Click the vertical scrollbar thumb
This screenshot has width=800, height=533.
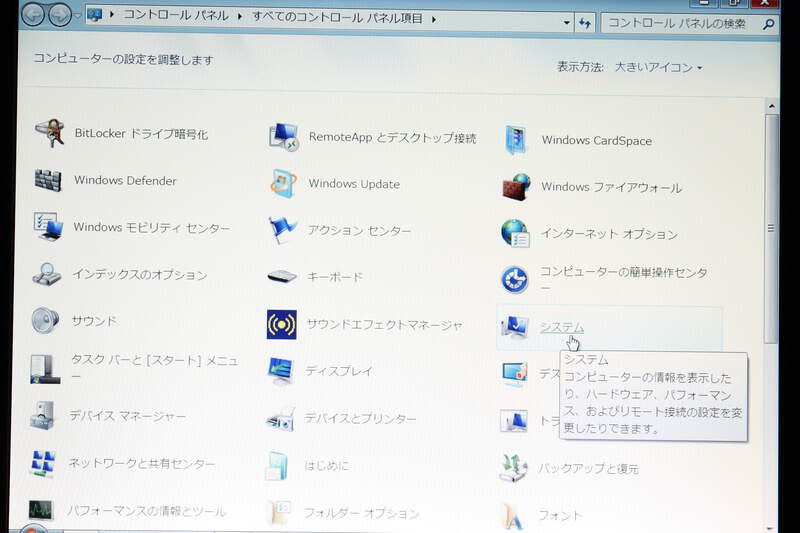click(771, 229)
